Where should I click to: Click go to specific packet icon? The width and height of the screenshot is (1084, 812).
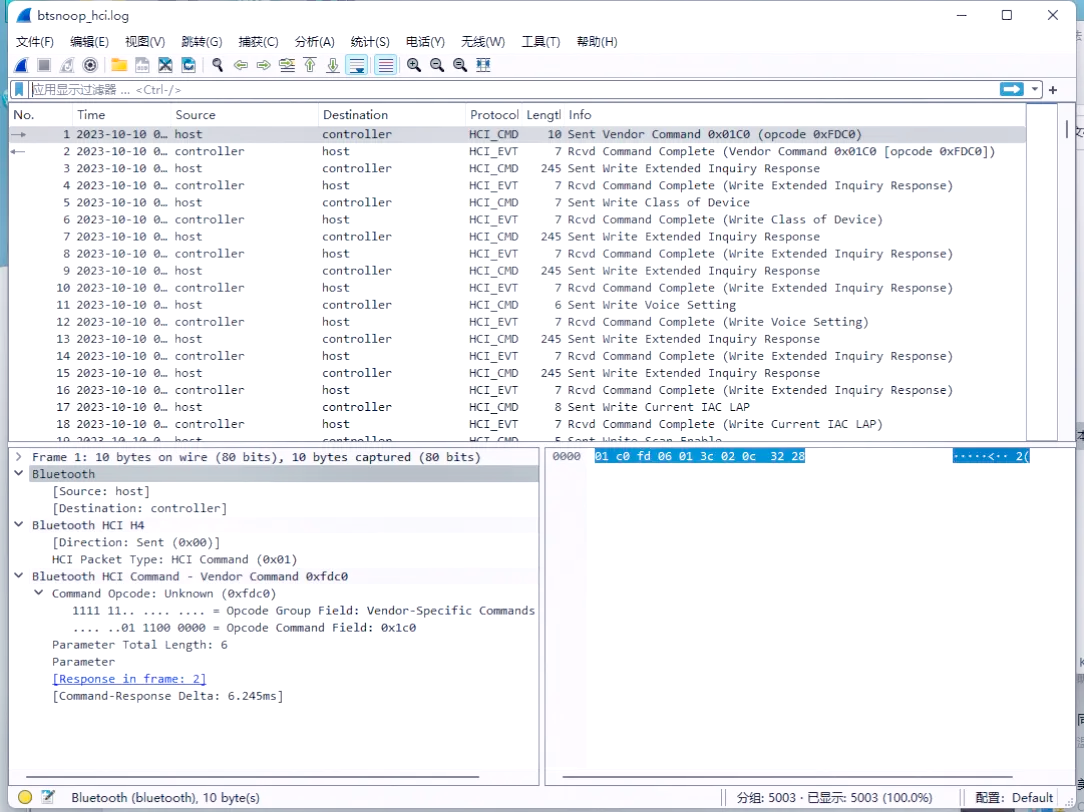coord(287,65)
